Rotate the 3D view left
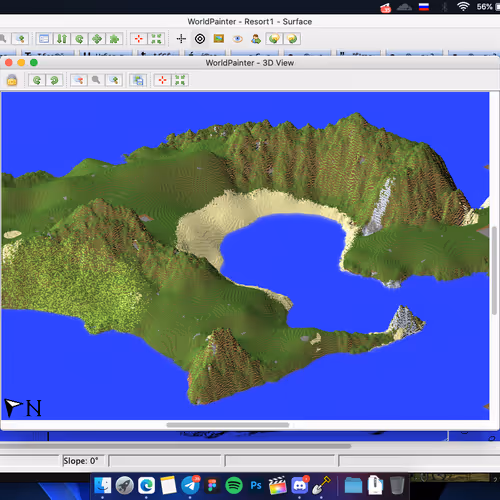 click(x=37, y=80)
